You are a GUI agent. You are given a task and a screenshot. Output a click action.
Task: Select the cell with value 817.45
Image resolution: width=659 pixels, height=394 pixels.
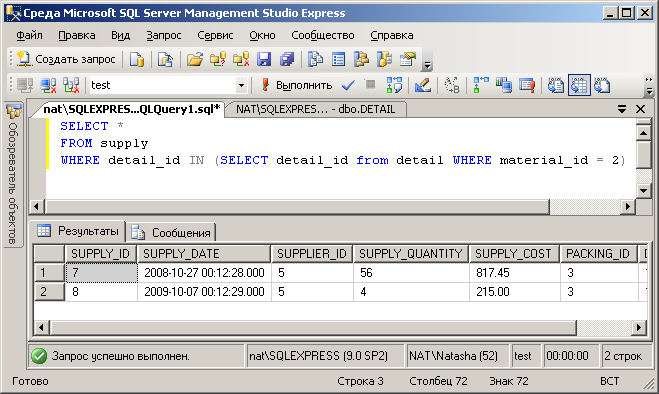pos(514,273)
